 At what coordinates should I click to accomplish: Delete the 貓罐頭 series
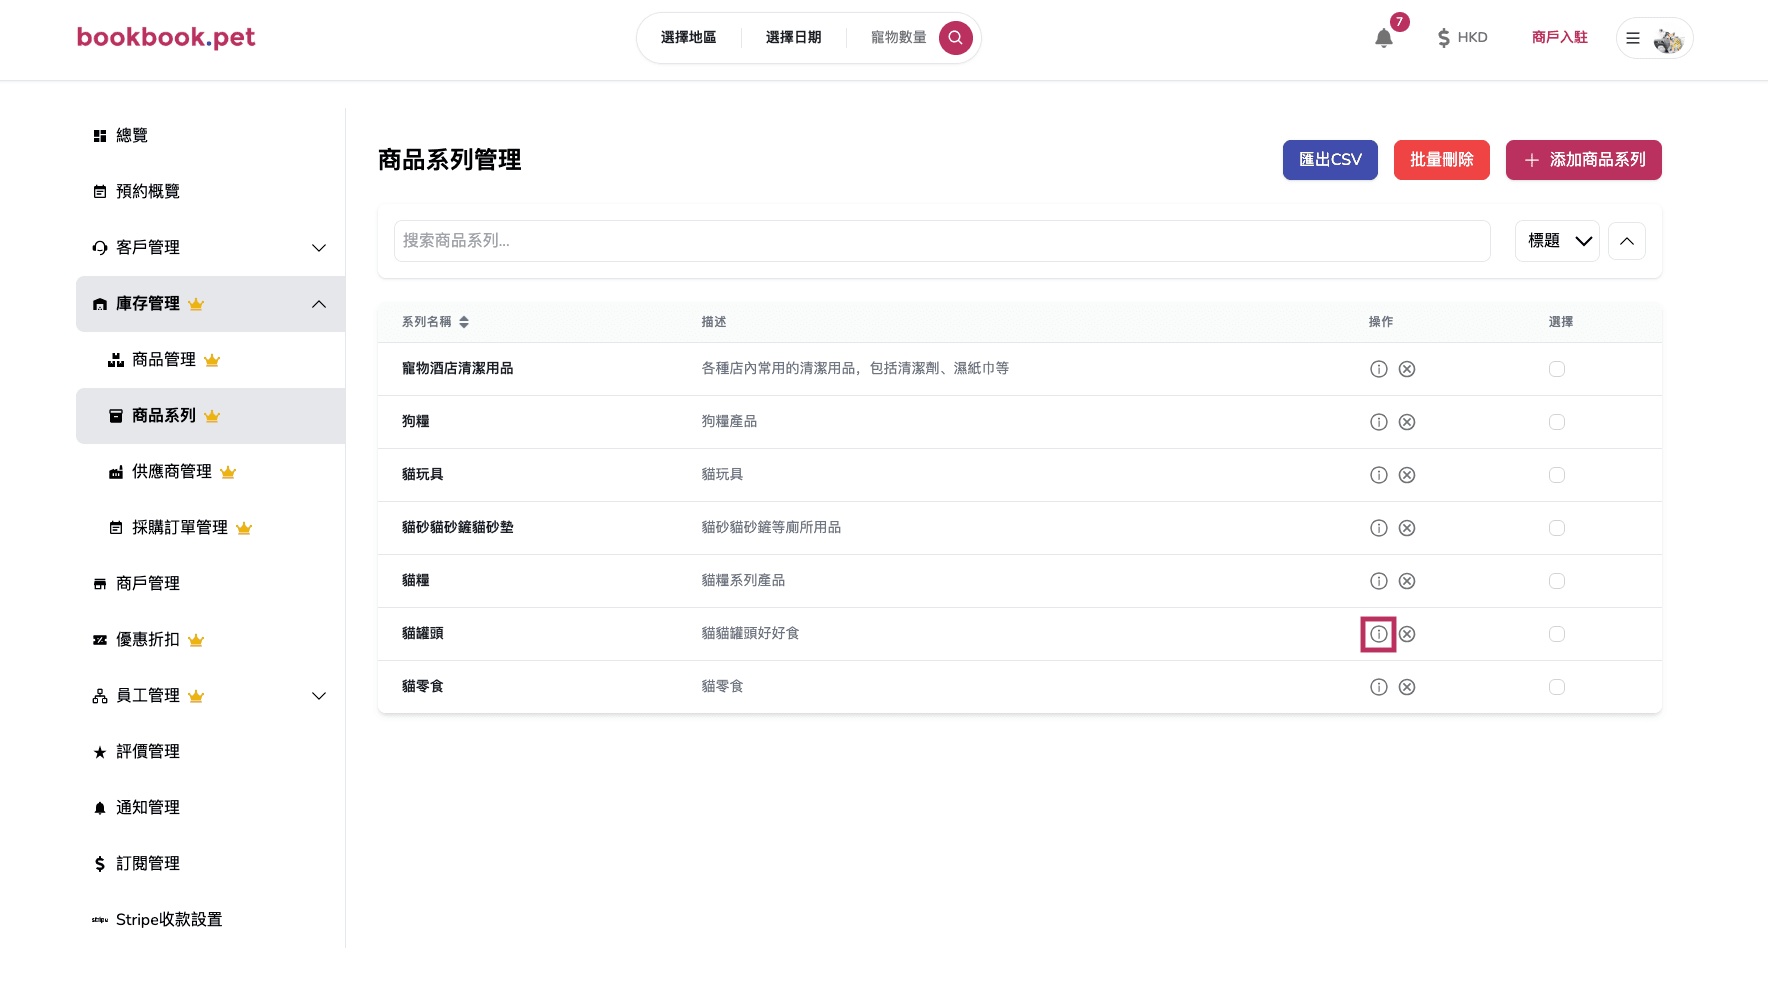[1406, 634]
